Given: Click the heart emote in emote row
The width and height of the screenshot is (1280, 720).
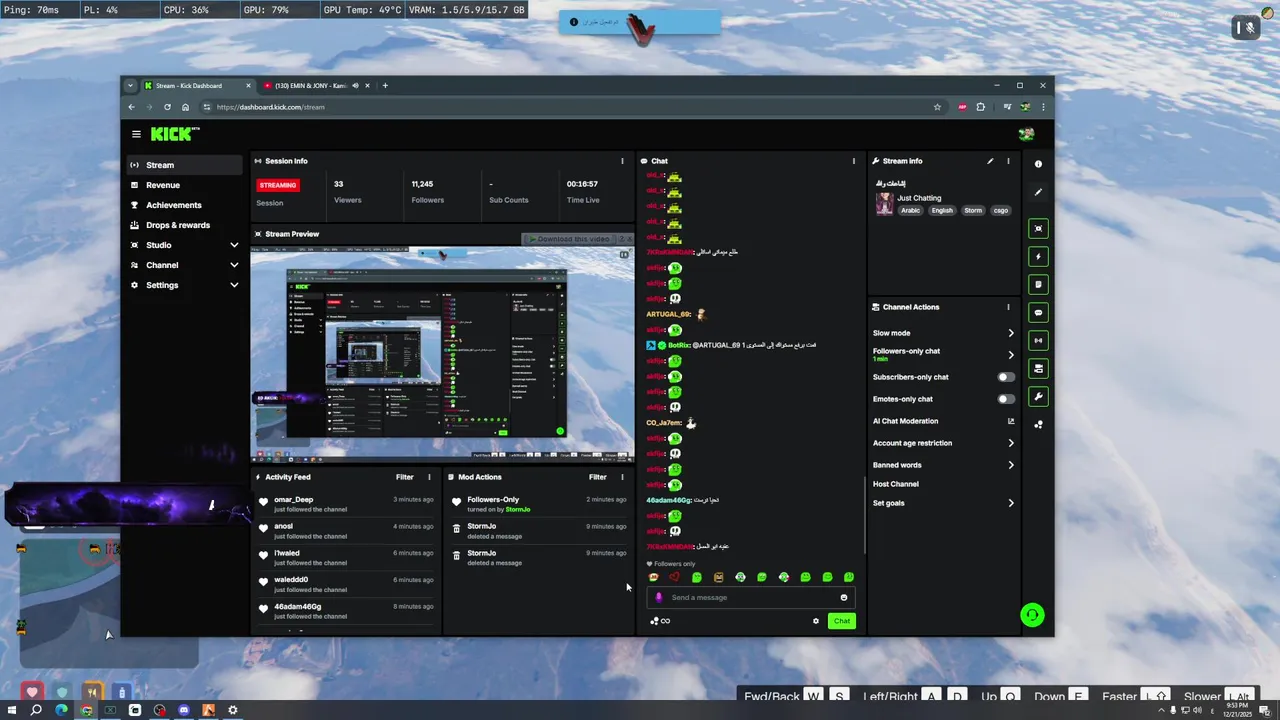Looking at the screenshot, I should (x=675, y=577).
